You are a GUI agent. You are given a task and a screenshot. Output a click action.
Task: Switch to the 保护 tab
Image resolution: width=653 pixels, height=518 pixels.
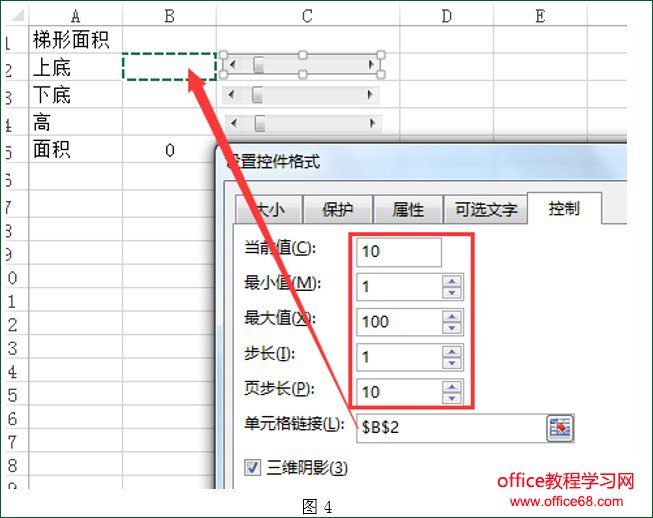(x=338, y=209)
